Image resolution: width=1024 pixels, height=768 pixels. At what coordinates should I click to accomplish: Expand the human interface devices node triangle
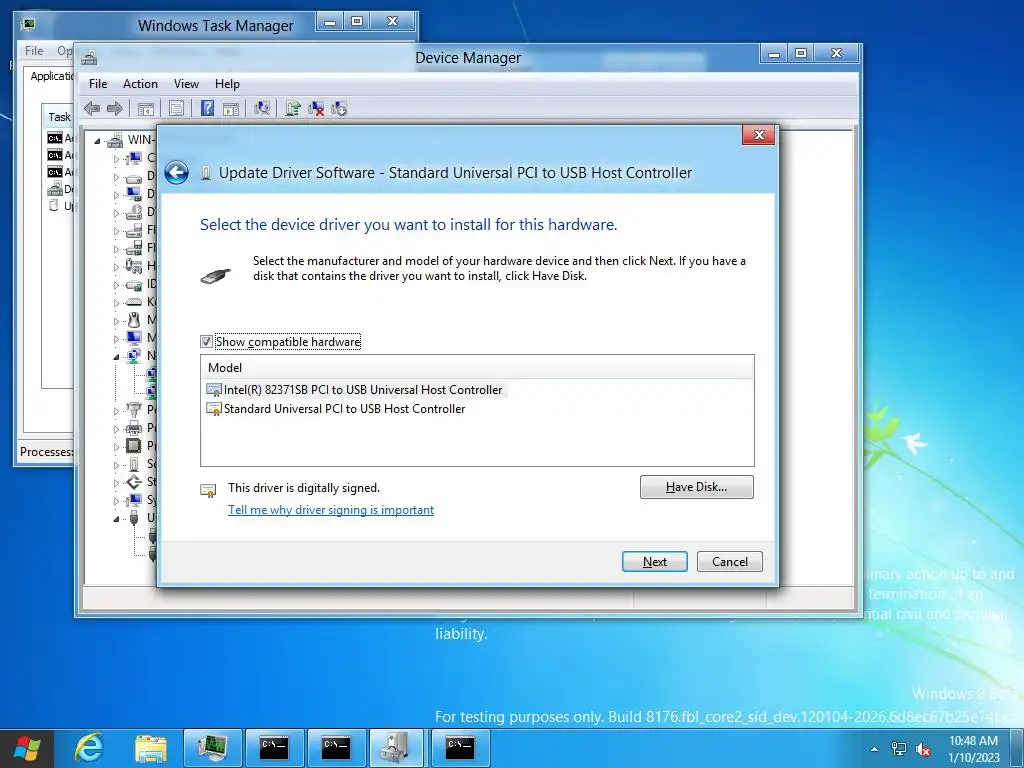116,267
